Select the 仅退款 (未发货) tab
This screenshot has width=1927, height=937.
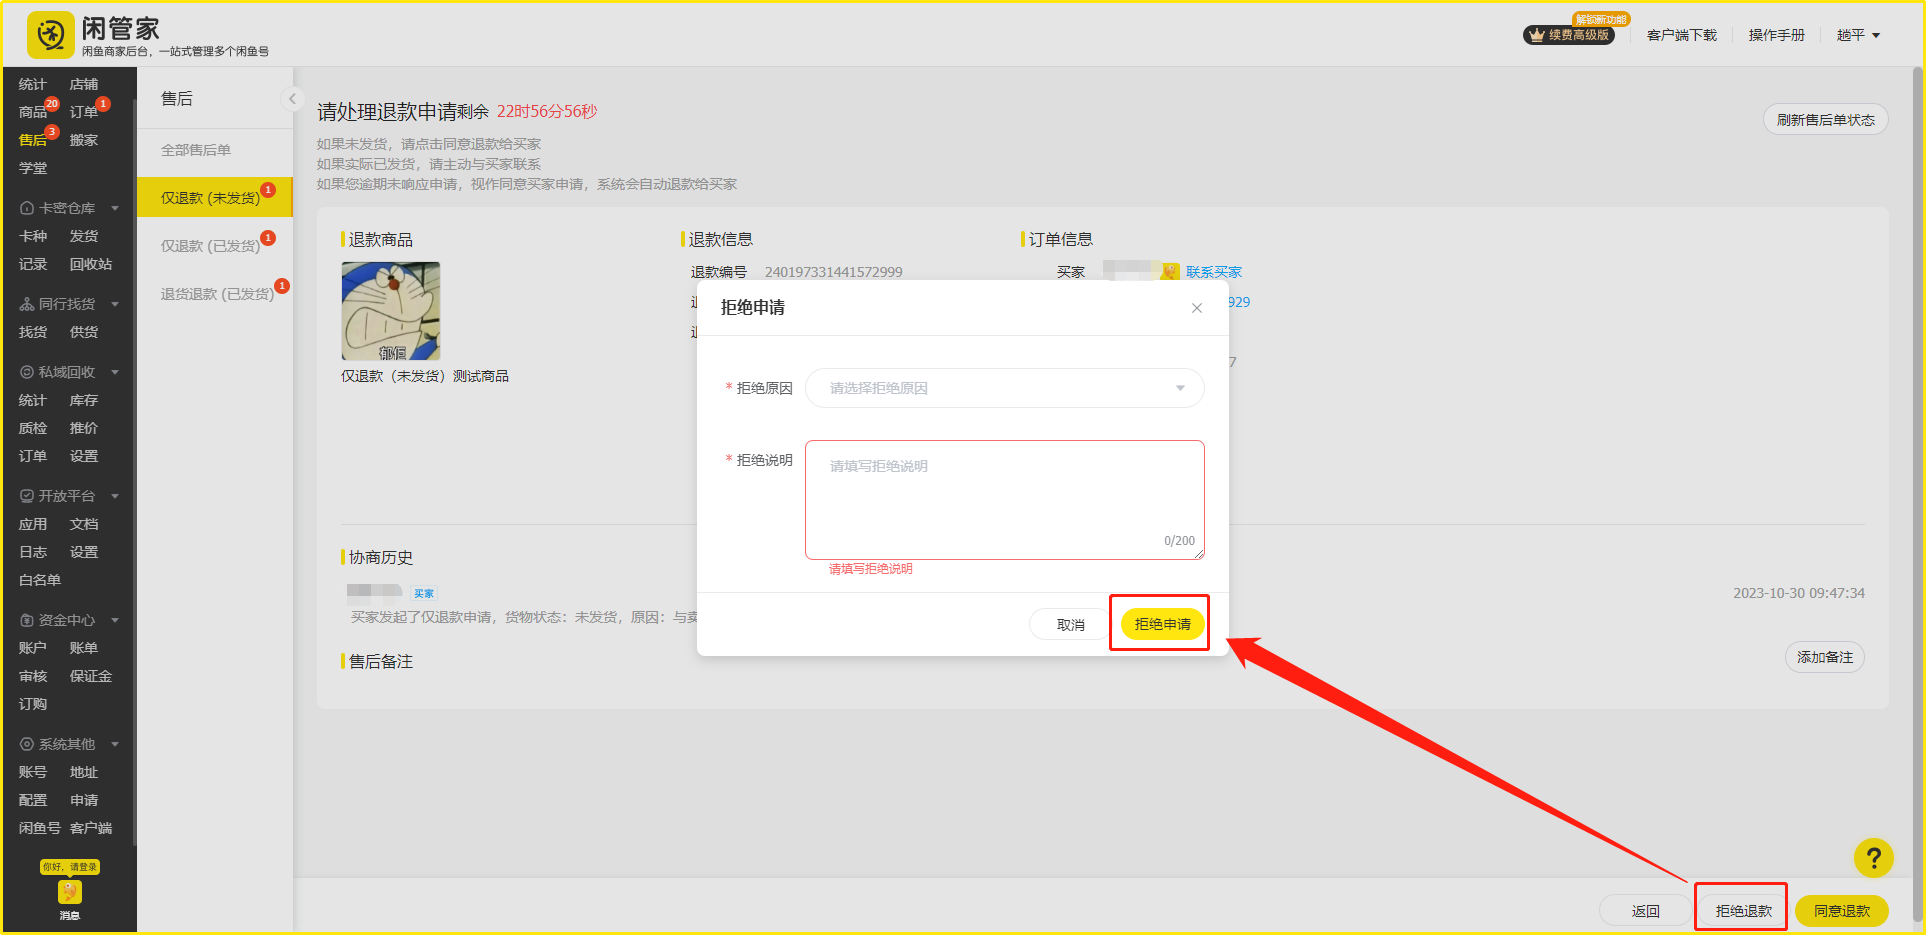point(211,198)
